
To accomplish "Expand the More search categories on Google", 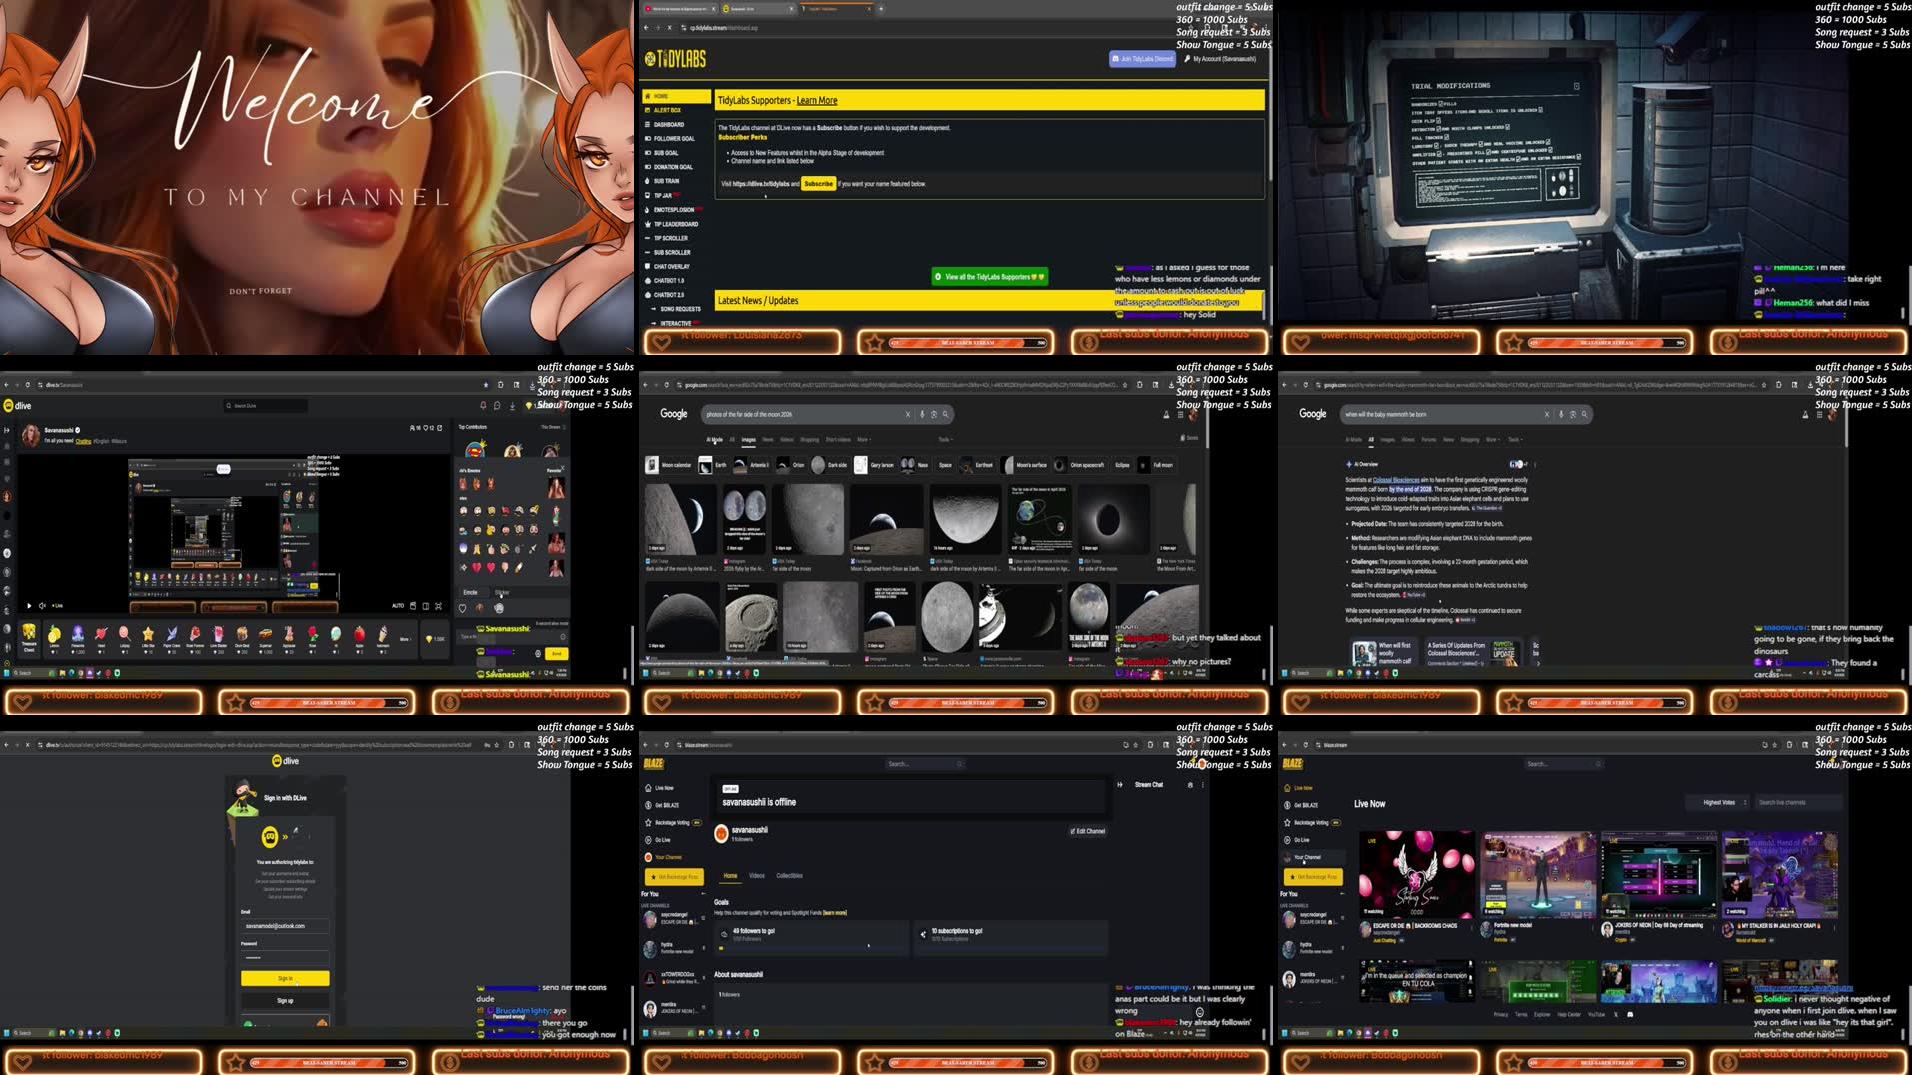I will 864,440.
